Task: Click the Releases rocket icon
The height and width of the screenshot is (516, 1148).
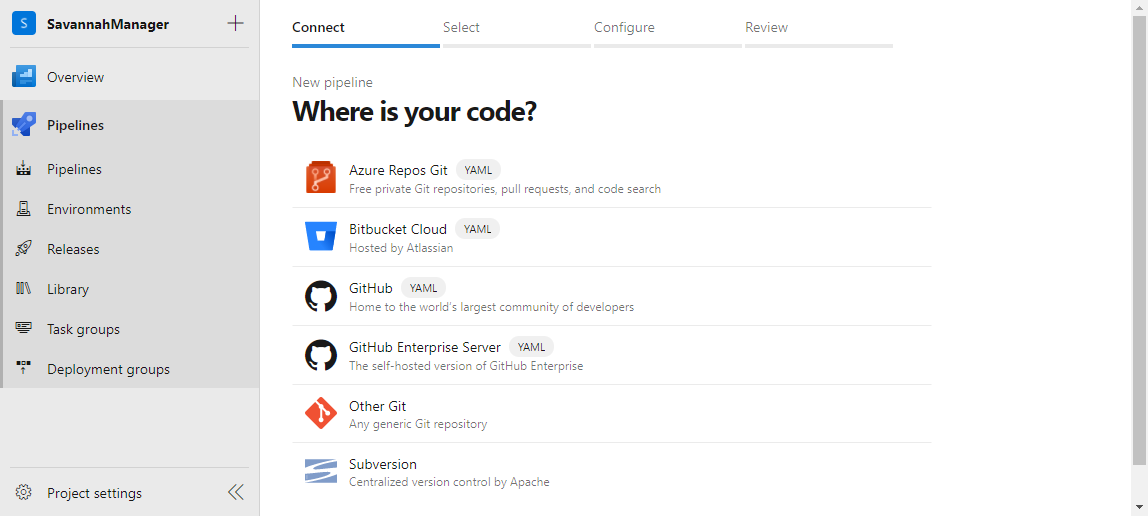Action: tap(23, 249)
